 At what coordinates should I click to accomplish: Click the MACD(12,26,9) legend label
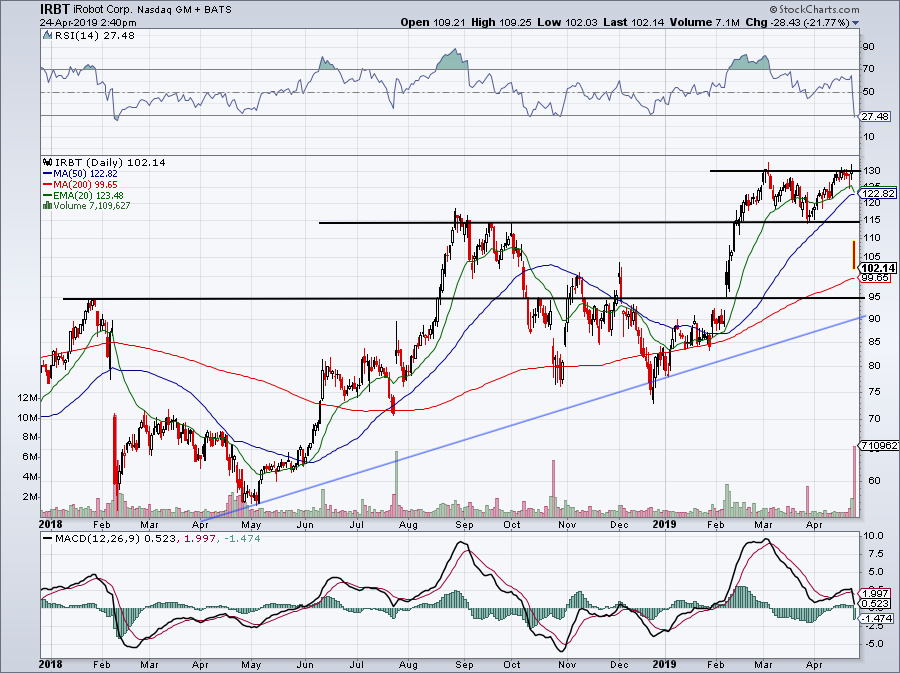(x=98, y=539)
